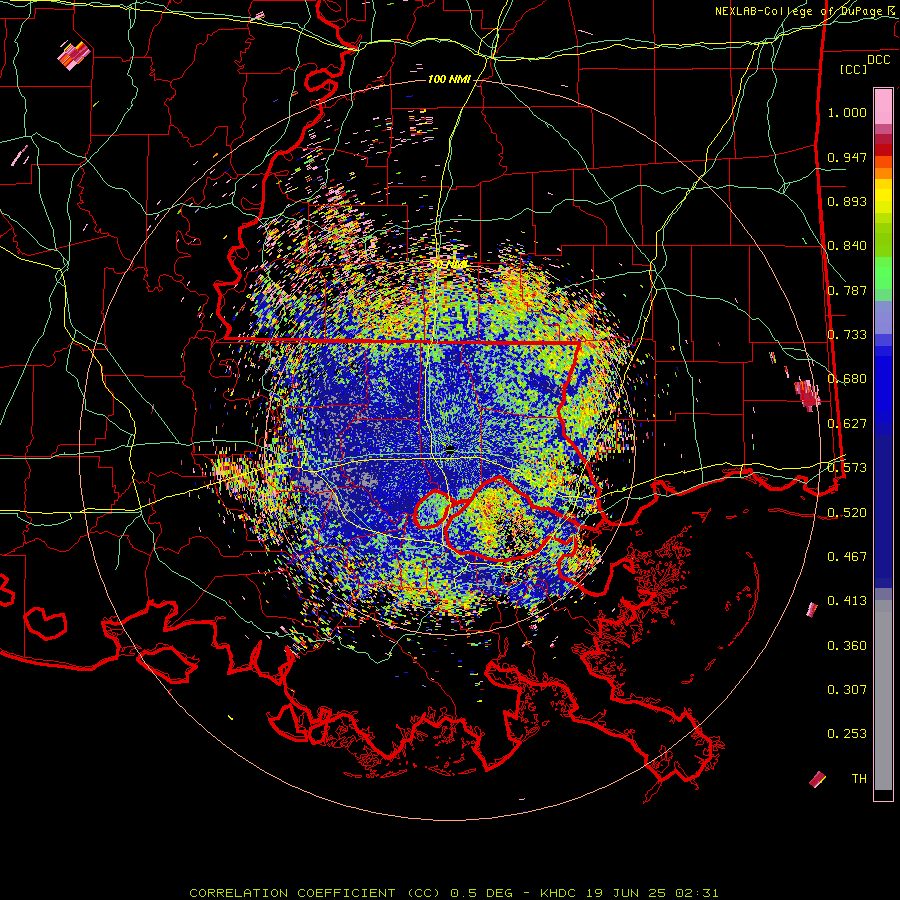Pick the red swatch on the color bar
Viewport: 900px width, 900px height.
pos(883,150)
